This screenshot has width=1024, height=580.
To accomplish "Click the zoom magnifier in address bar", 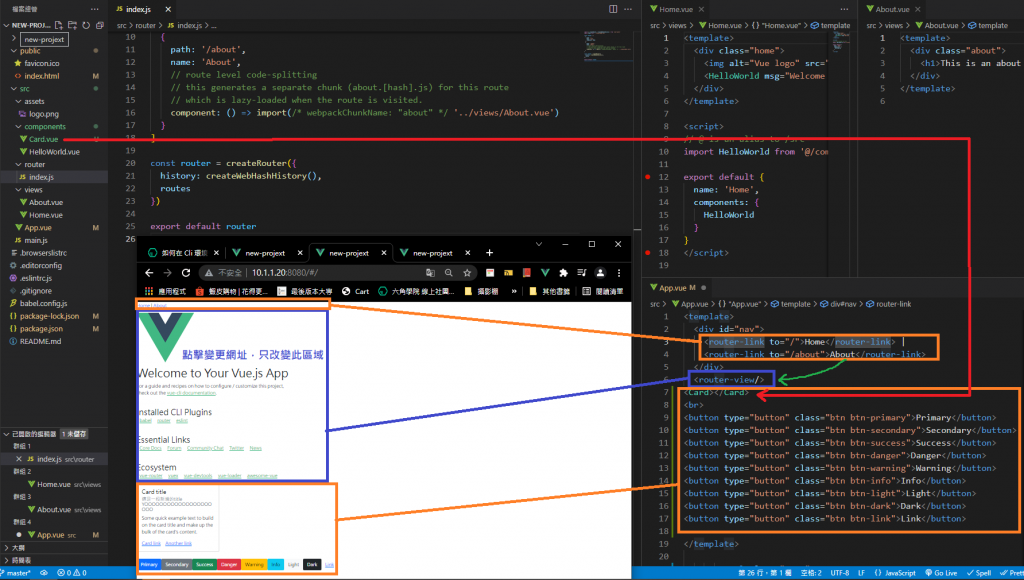I will click(x=449, y=273).
